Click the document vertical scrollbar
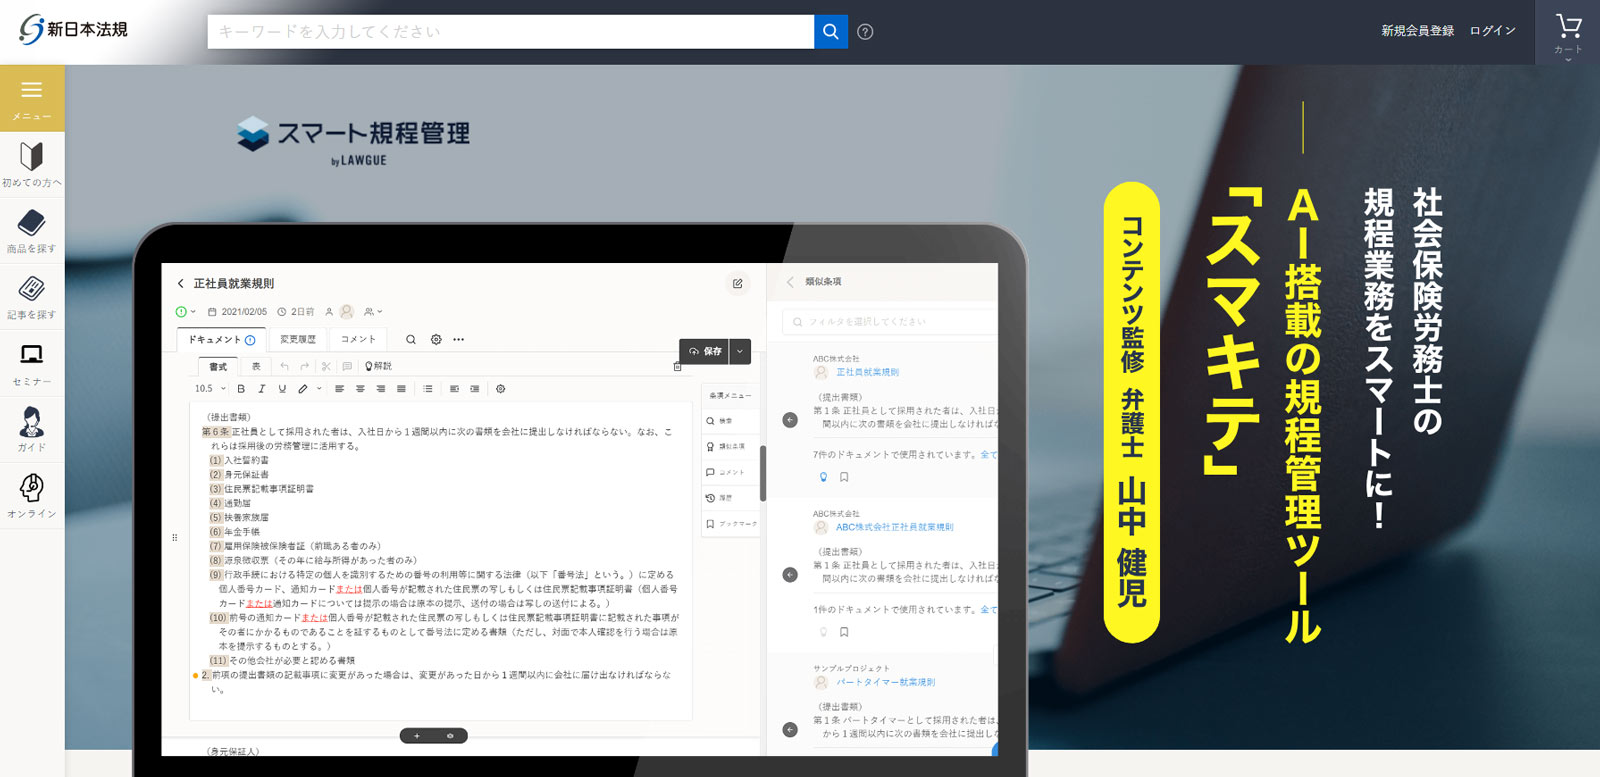This screenshot has width=1600, height=777. [x=763, y=473]
